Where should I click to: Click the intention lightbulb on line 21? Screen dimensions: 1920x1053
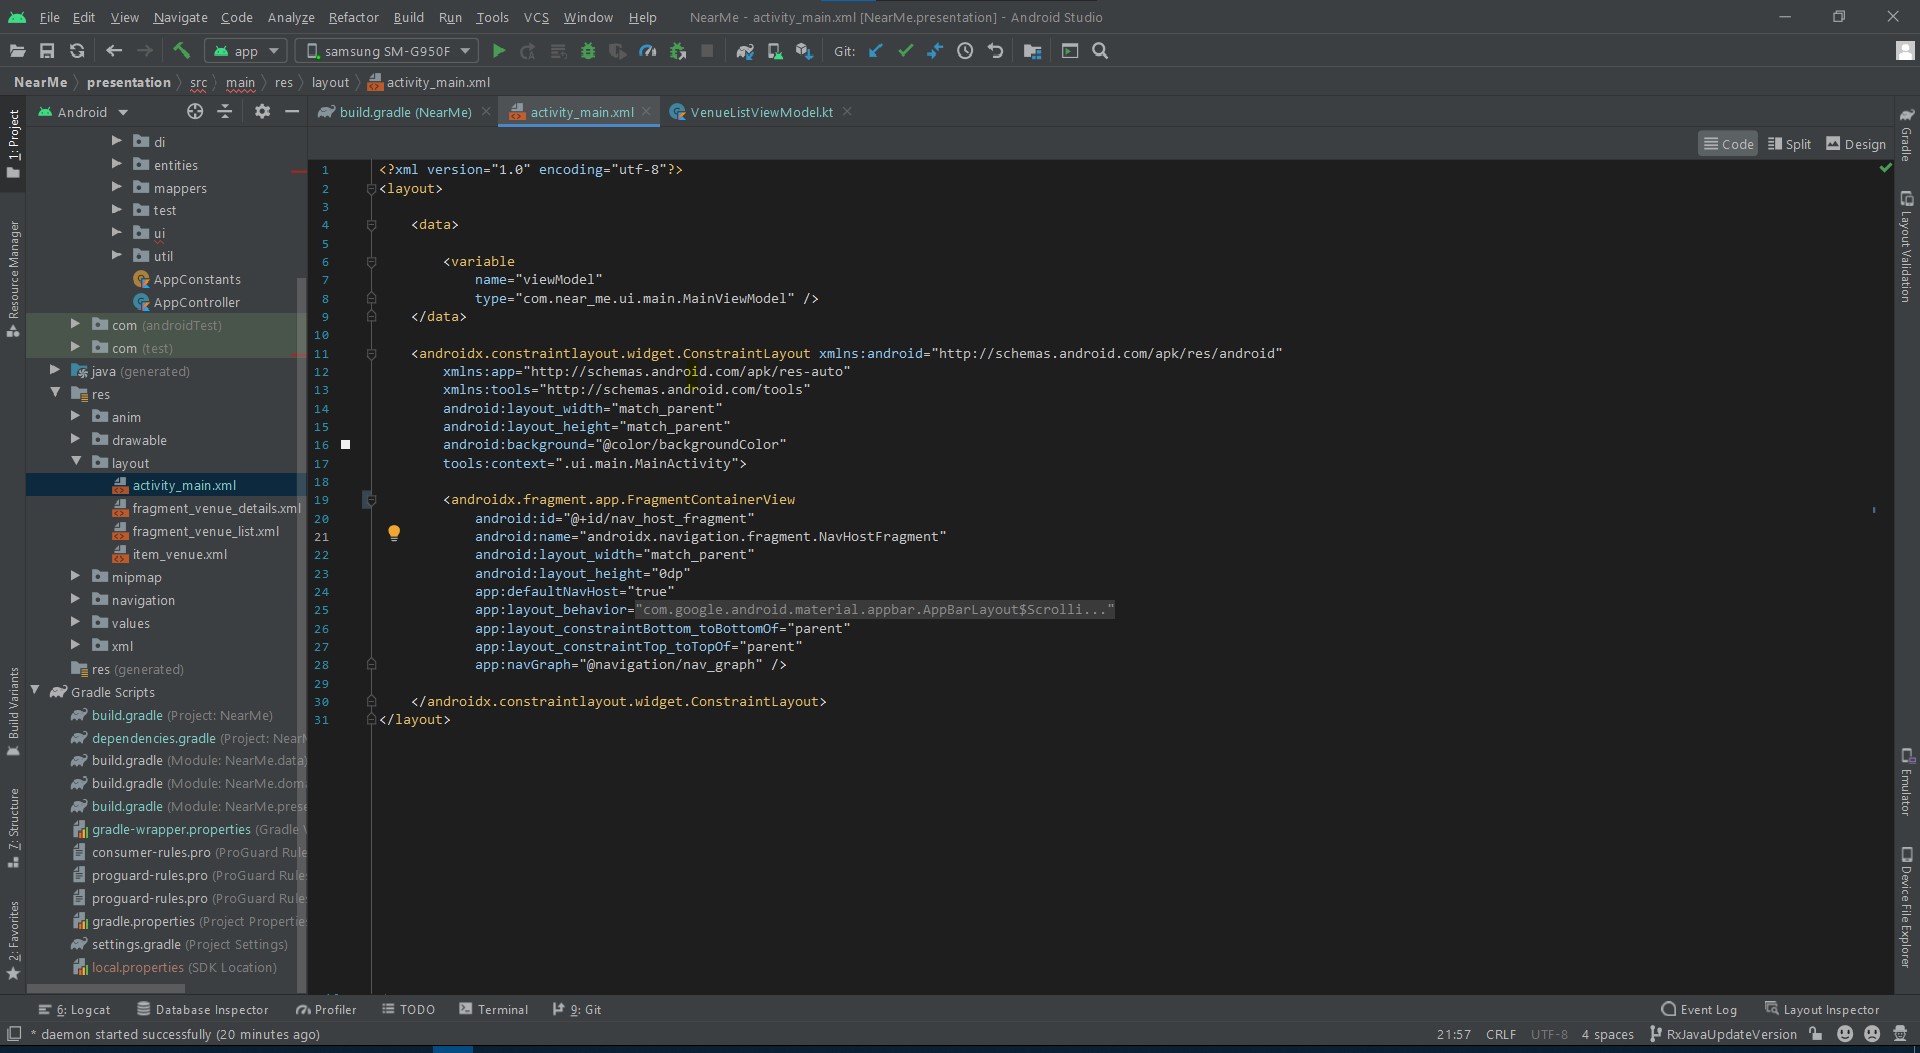point(394,533)
